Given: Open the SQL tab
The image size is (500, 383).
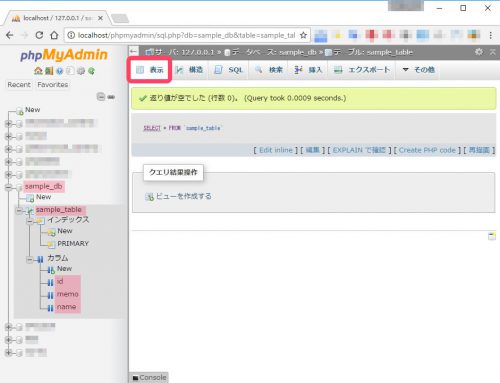Looking at the screenshot, I should tap(228, 70).
